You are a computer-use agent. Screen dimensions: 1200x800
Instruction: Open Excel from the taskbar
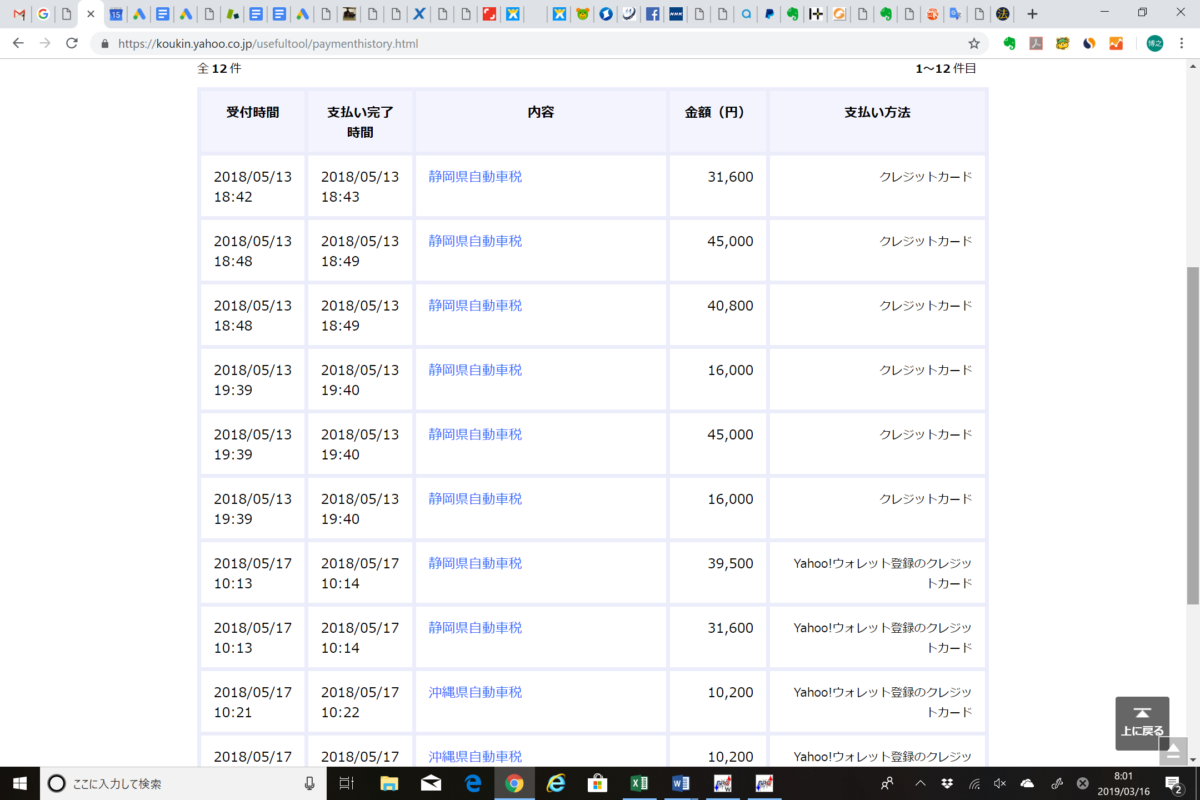coord(639,783)
